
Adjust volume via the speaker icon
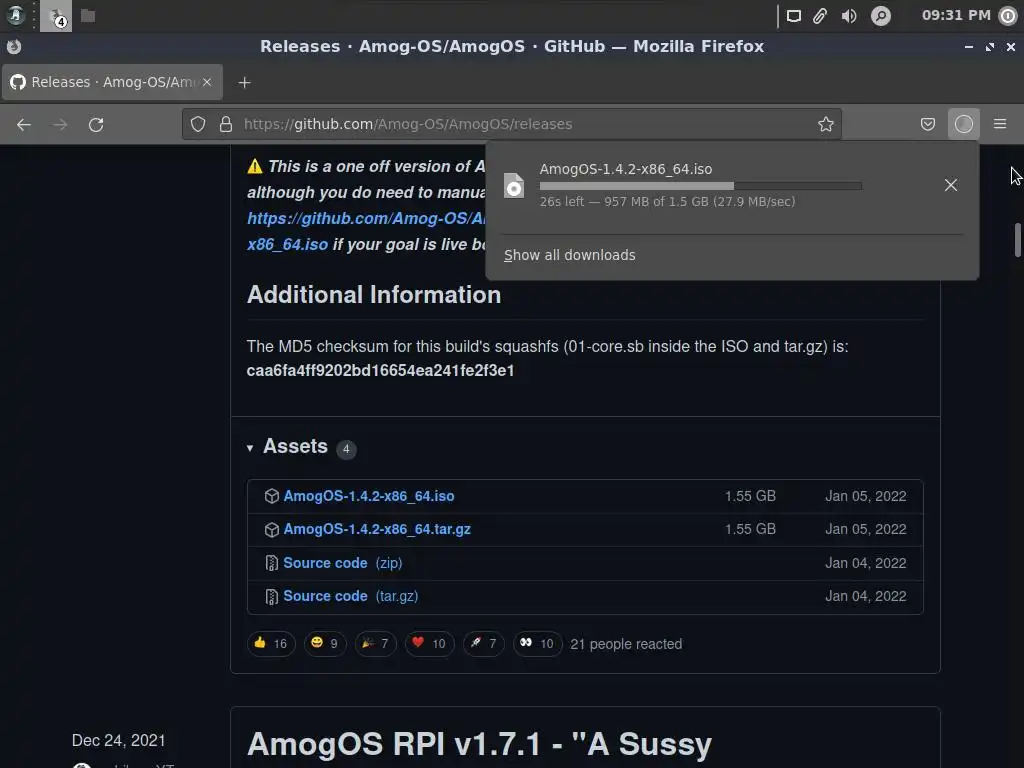[849, 16]
